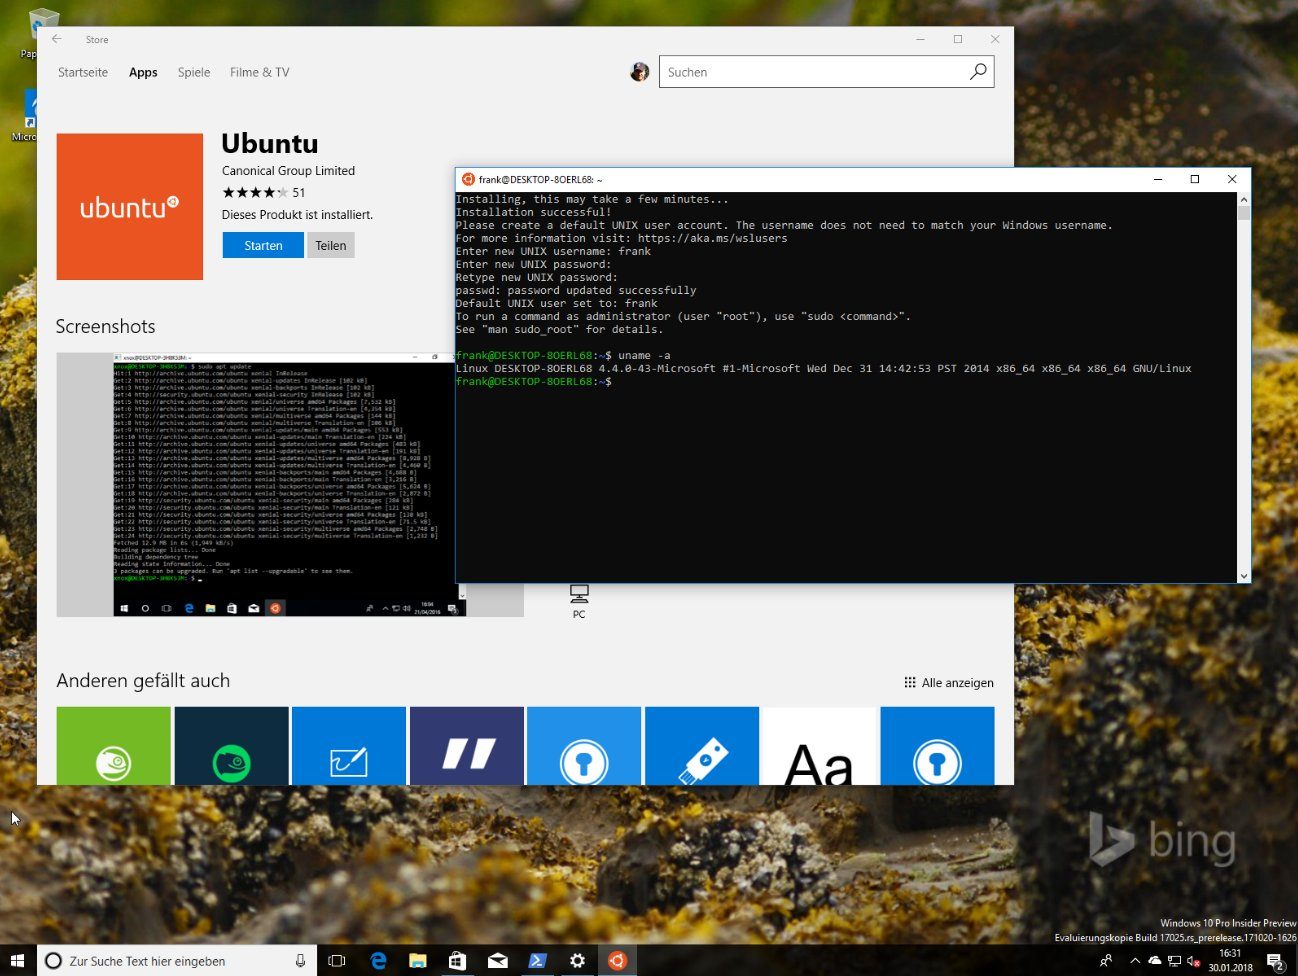Click Alle anzeigen link

(949, 682)
